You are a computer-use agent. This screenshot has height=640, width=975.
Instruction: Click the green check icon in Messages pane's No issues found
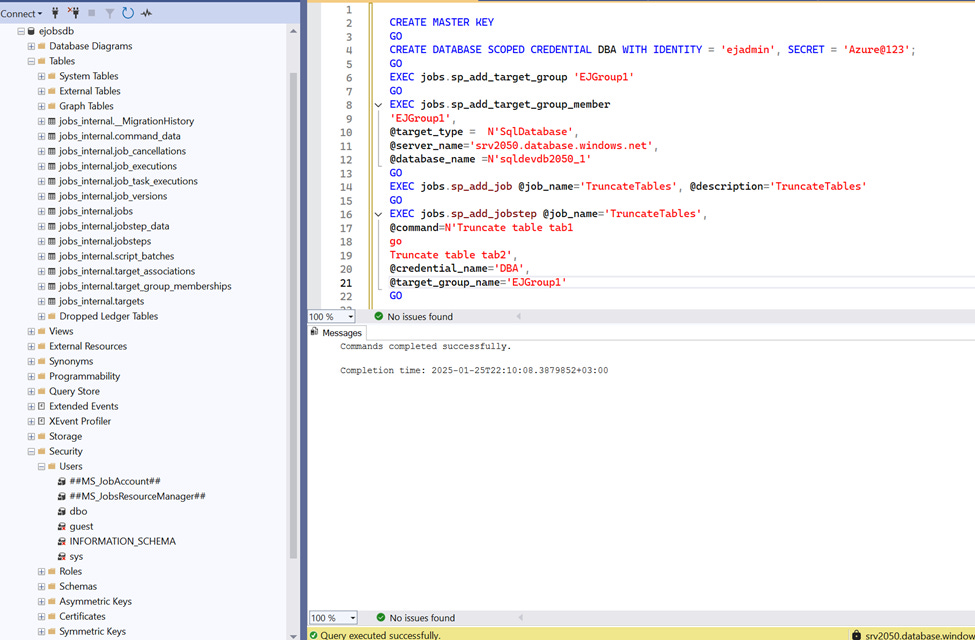381,618
